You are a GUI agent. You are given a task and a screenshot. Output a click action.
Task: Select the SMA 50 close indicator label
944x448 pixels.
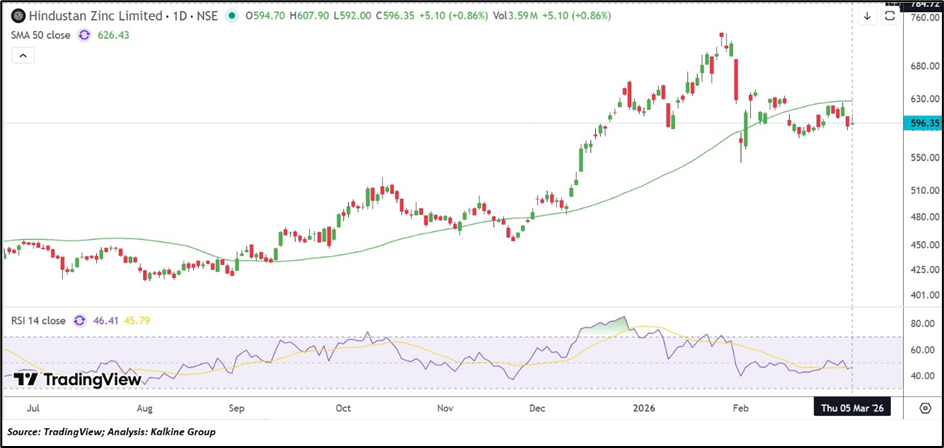click(x=40, y=35)
